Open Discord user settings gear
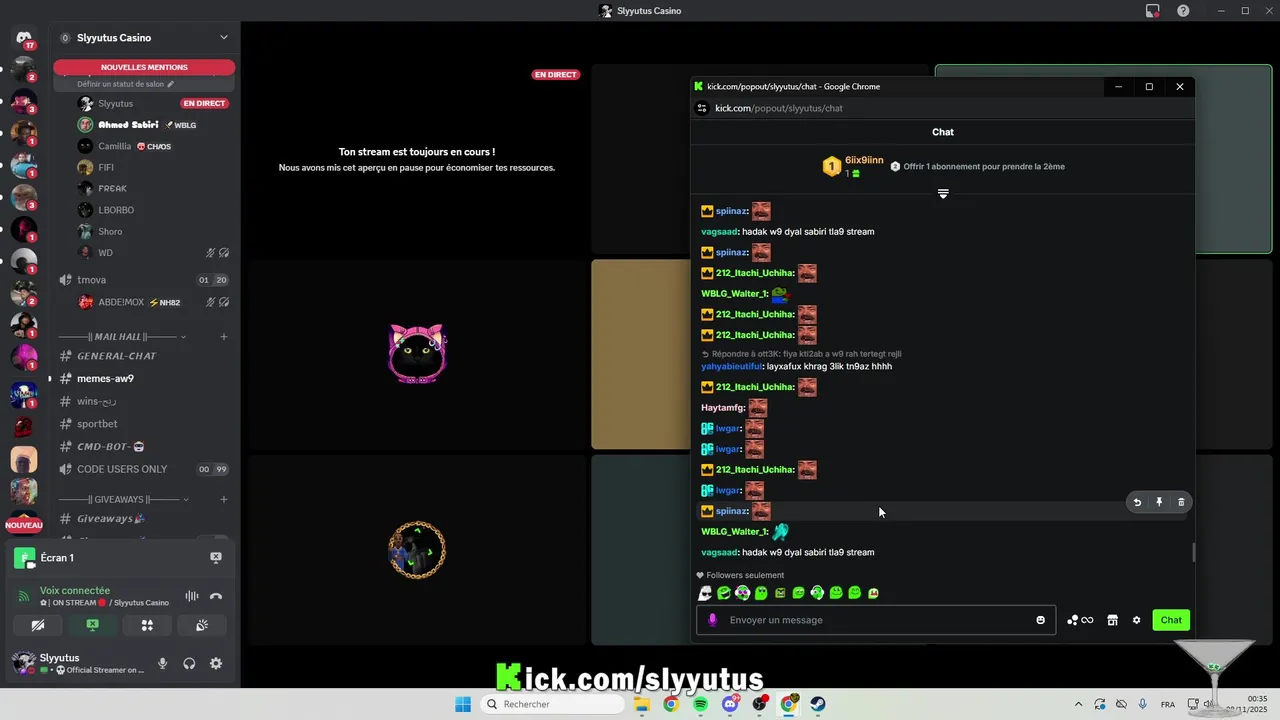Viewport: 1280px width, 720px height. [x=216, y=663]
